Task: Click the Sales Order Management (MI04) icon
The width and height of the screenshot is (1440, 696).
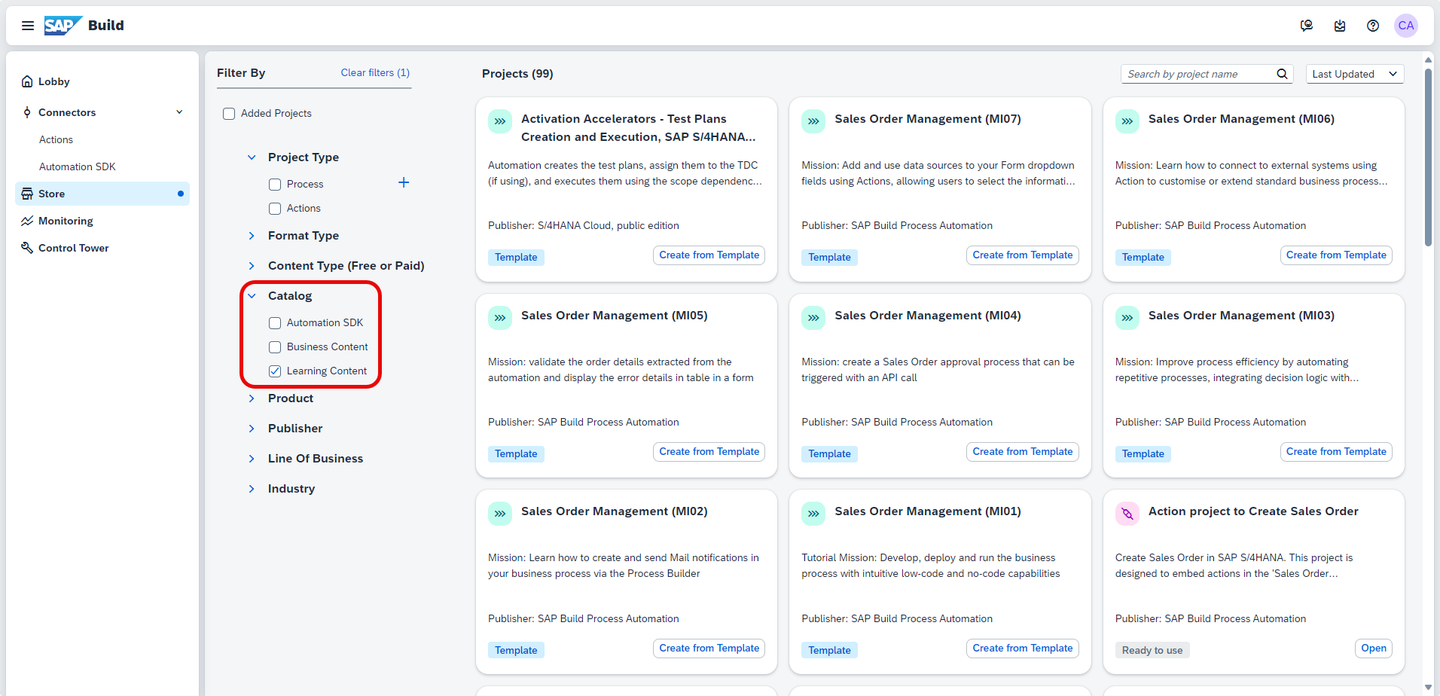Action: [x=813, y=317]
